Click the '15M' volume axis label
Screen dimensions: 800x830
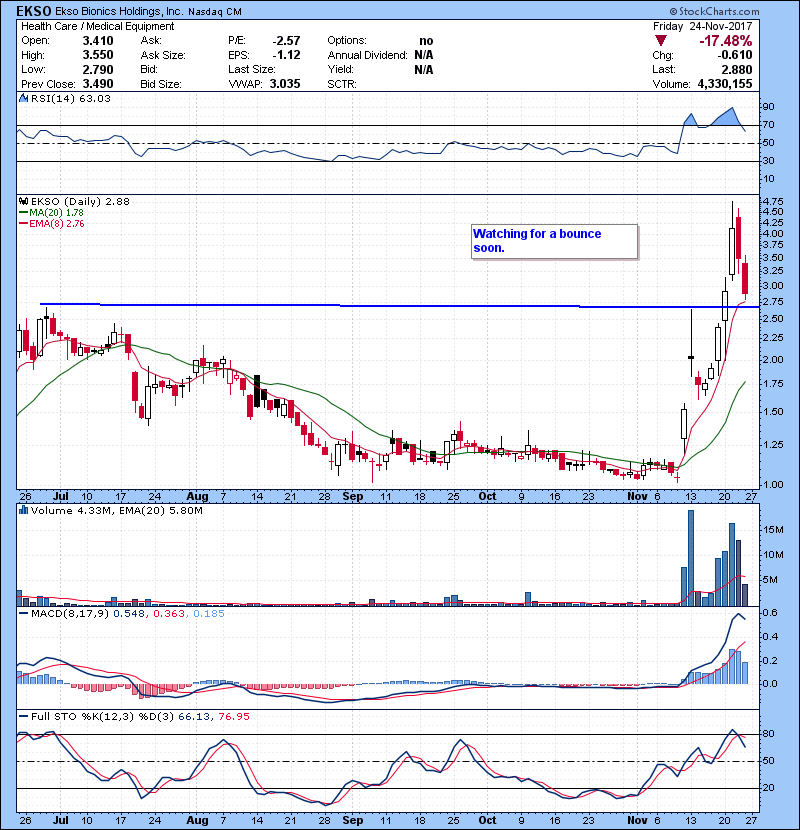(773, 529)
